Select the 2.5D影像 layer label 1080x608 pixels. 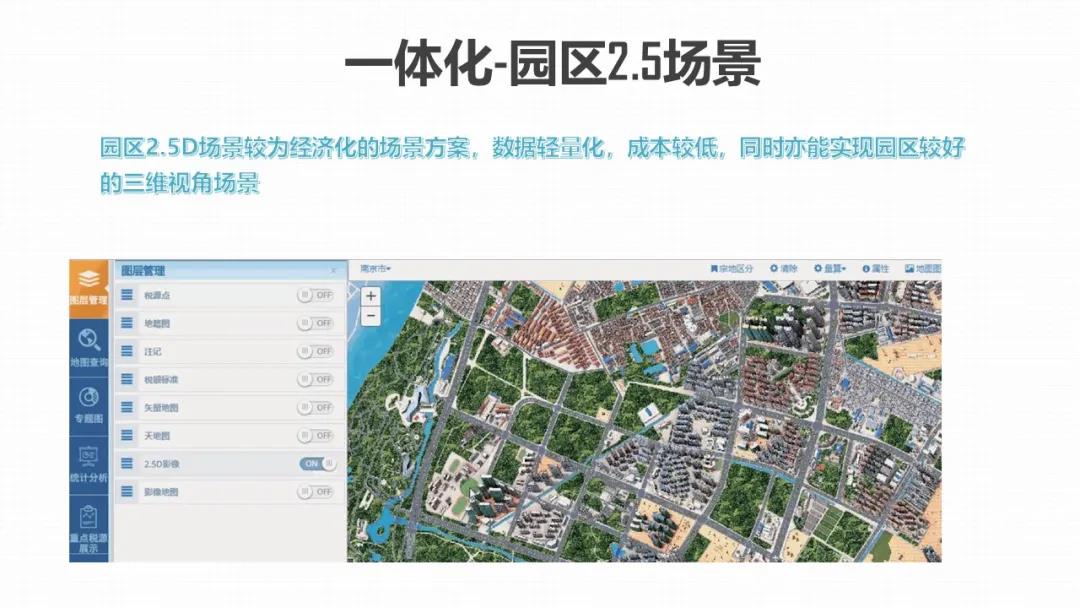(x=161, y=464)
